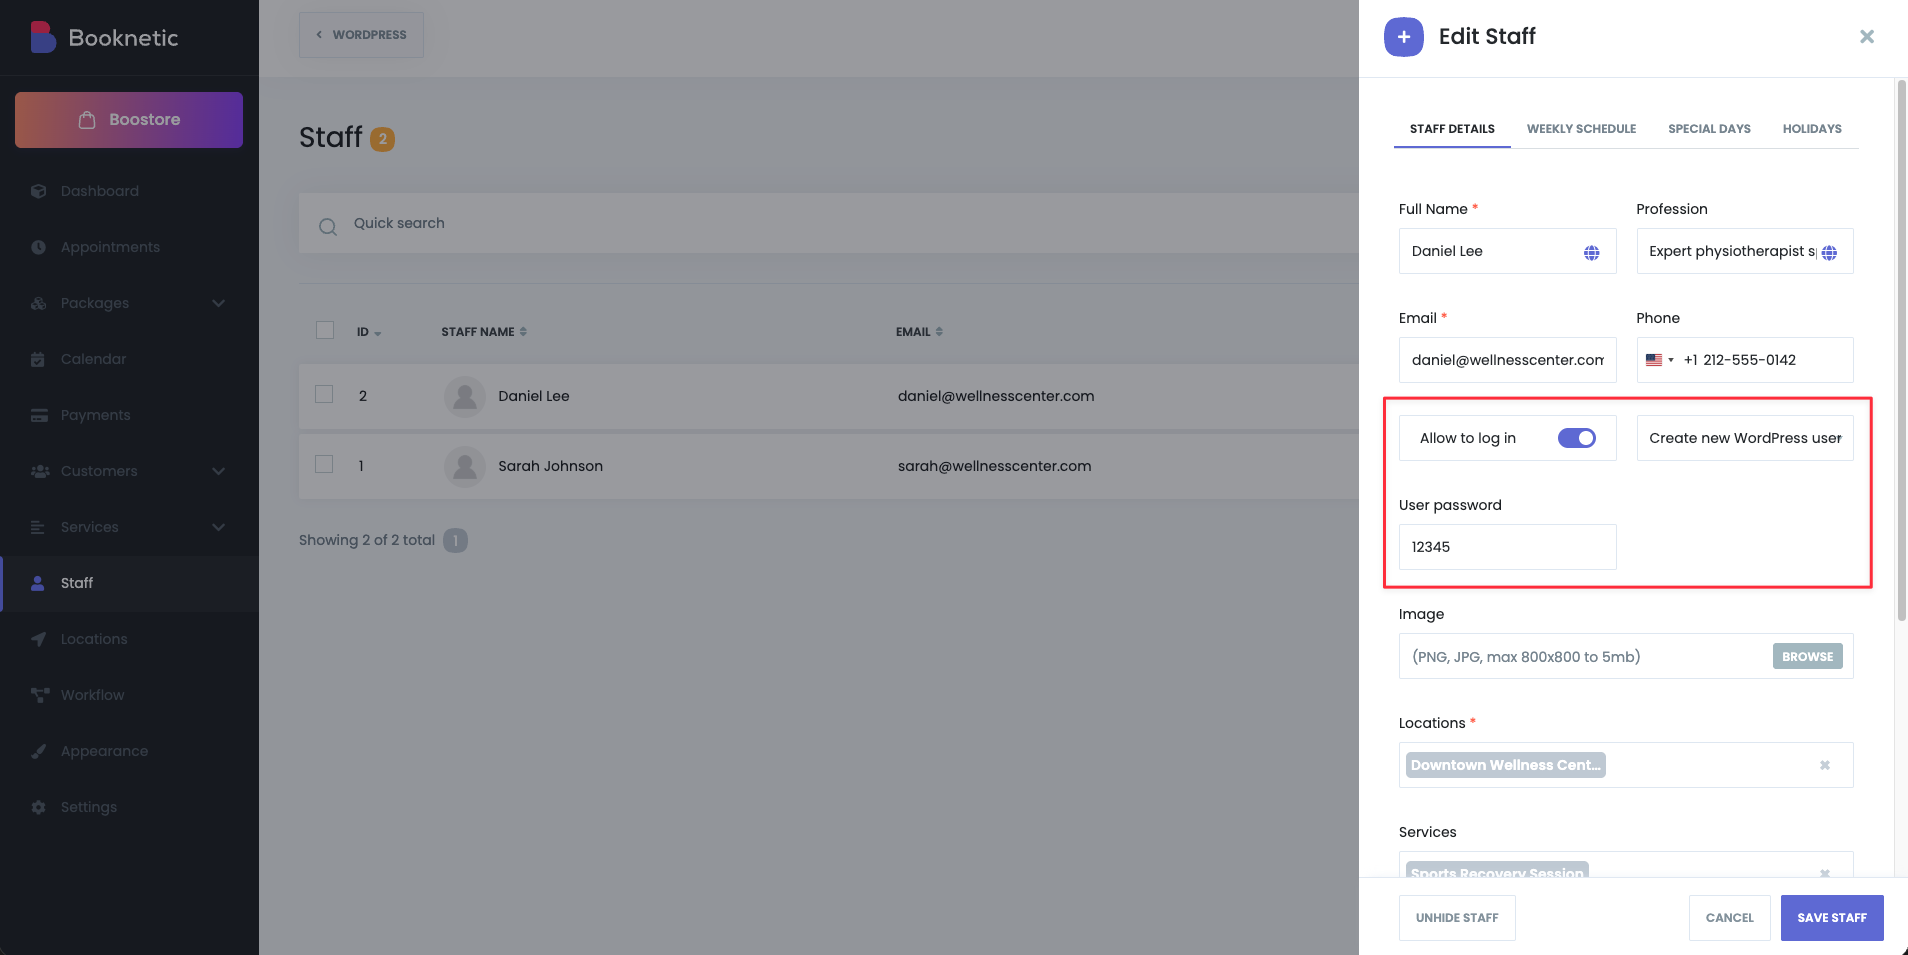Click the Browse image button

tap(1807, 657)
